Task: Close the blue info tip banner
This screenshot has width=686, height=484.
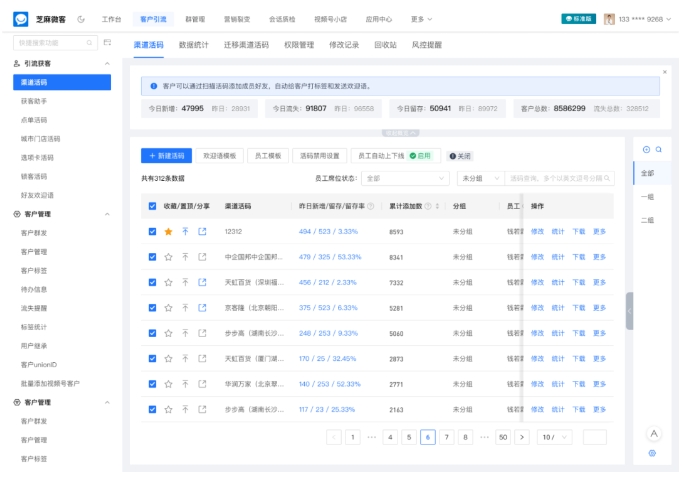Action: (x=665, y=72)
